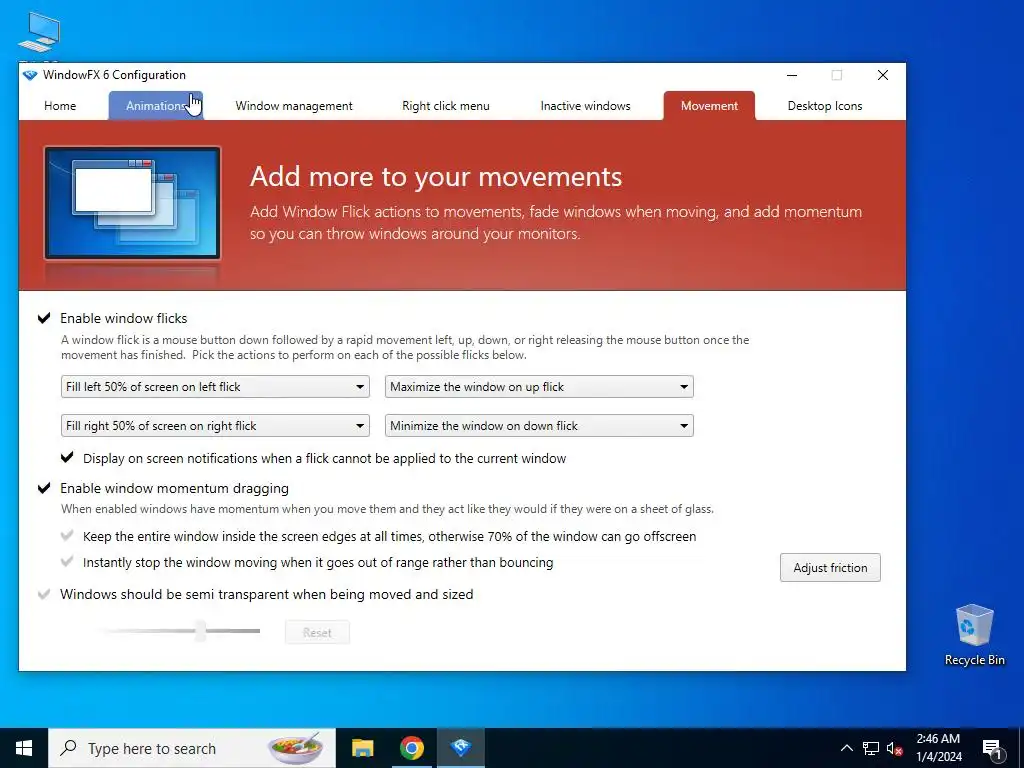Switch to the Animations tab

(156, 106)
